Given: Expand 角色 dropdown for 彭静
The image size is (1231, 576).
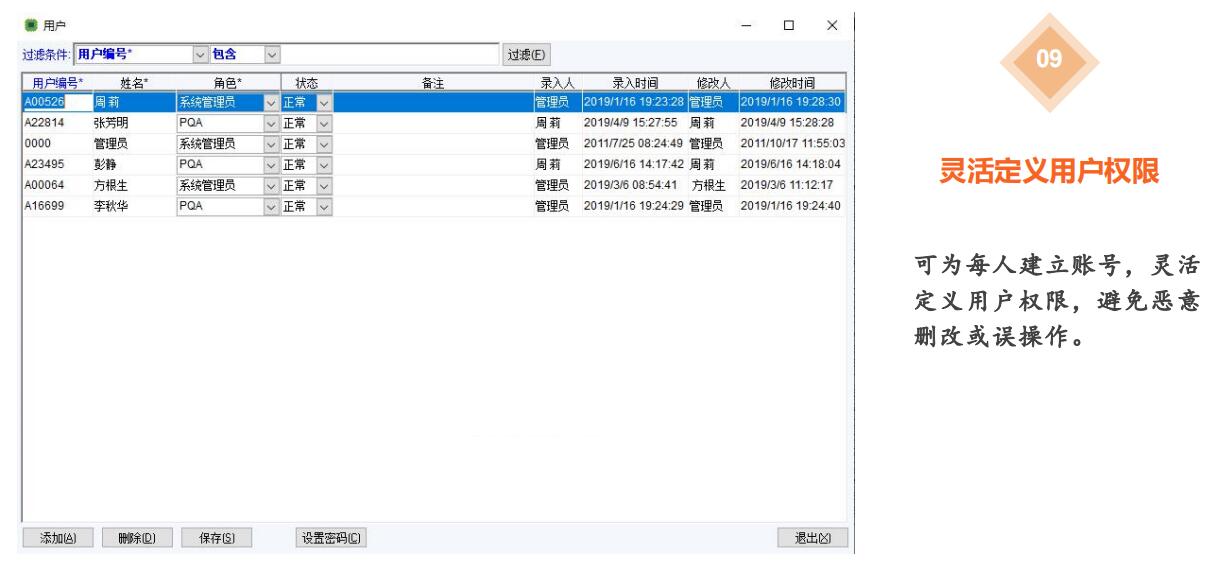Looking at the screenshot, I should coord(270,164).
